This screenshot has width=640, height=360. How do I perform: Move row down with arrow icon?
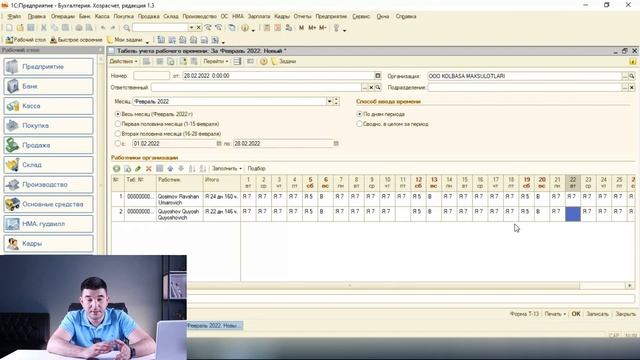tap(181, 169)
